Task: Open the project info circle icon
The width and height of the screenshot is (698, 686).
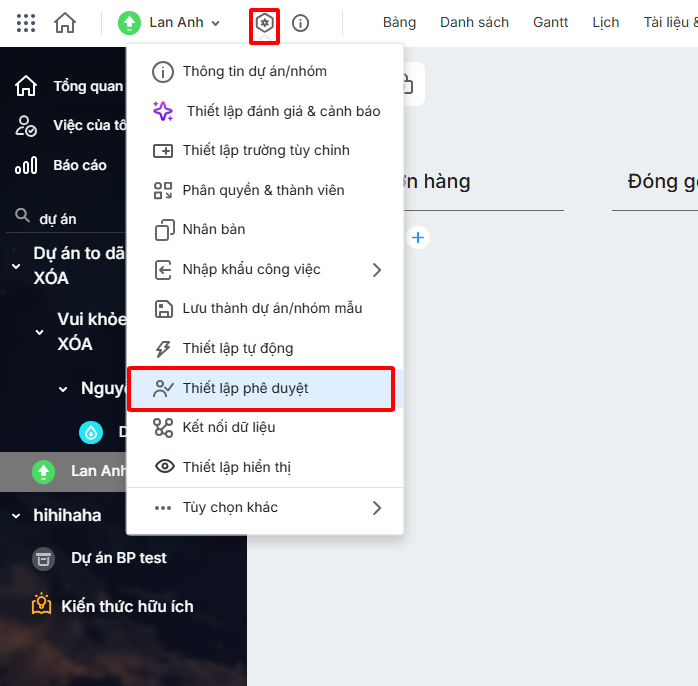Action: click(x=300, y=23)
